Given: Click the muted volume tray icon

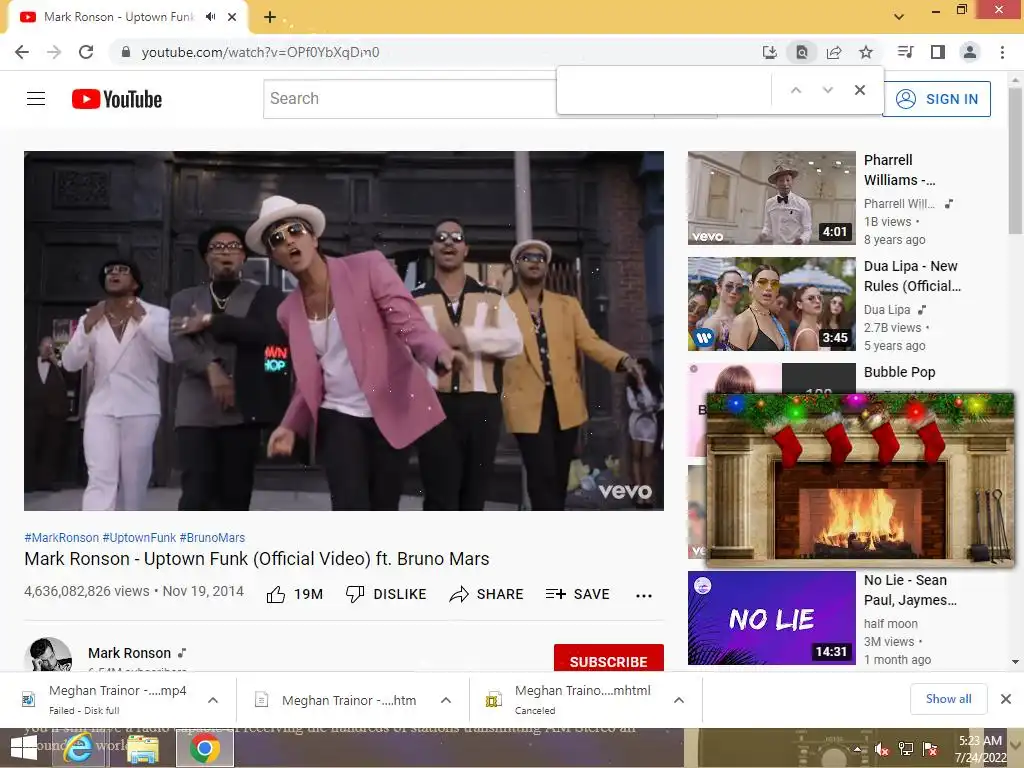Looking at the screenshot, I should 881,749.
